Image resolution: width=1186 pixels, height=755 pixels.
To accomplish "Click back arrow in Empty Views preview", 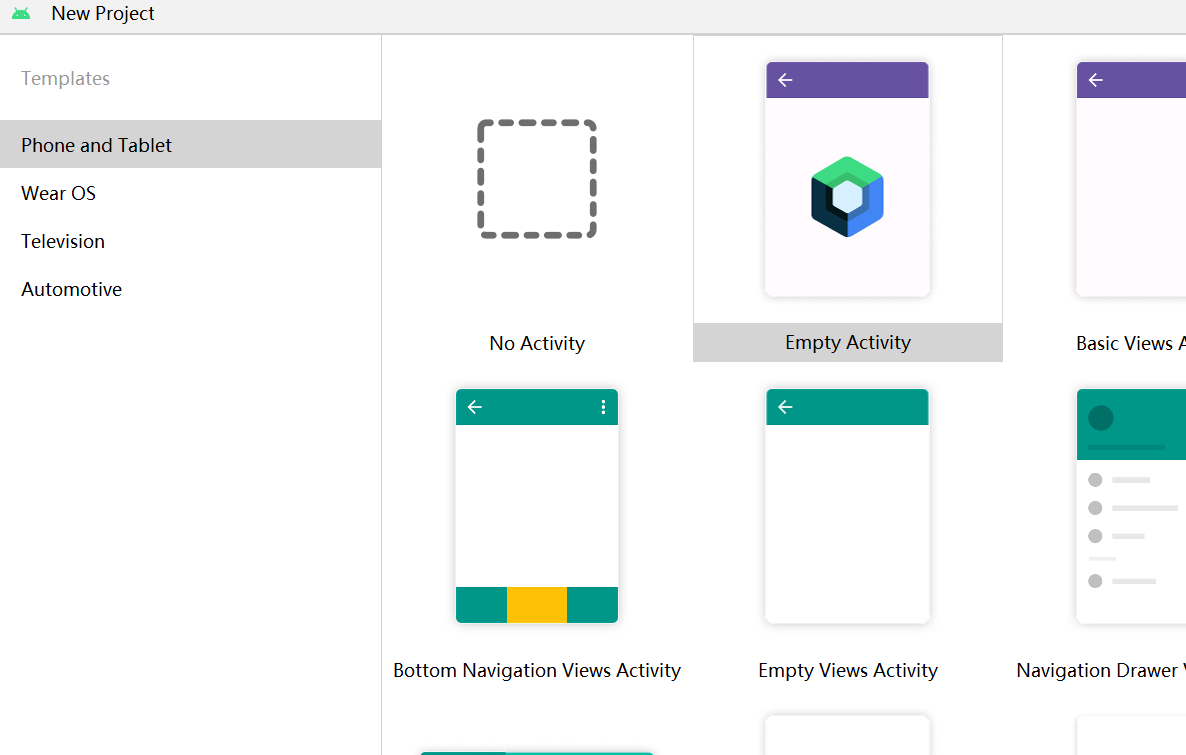I will click(785, 407).
